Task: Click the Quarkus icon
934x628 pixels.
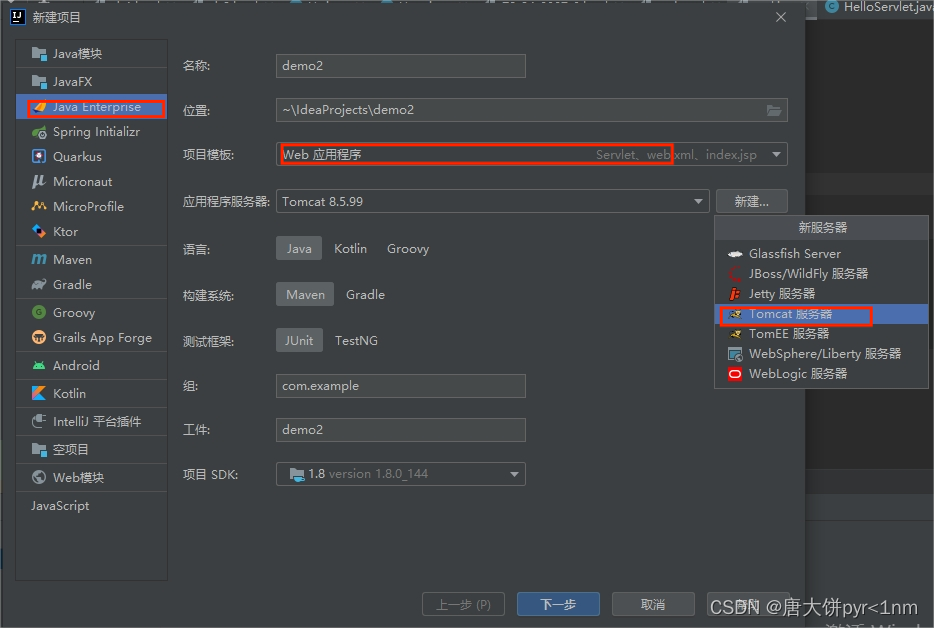Action: (x=39, y=157)
